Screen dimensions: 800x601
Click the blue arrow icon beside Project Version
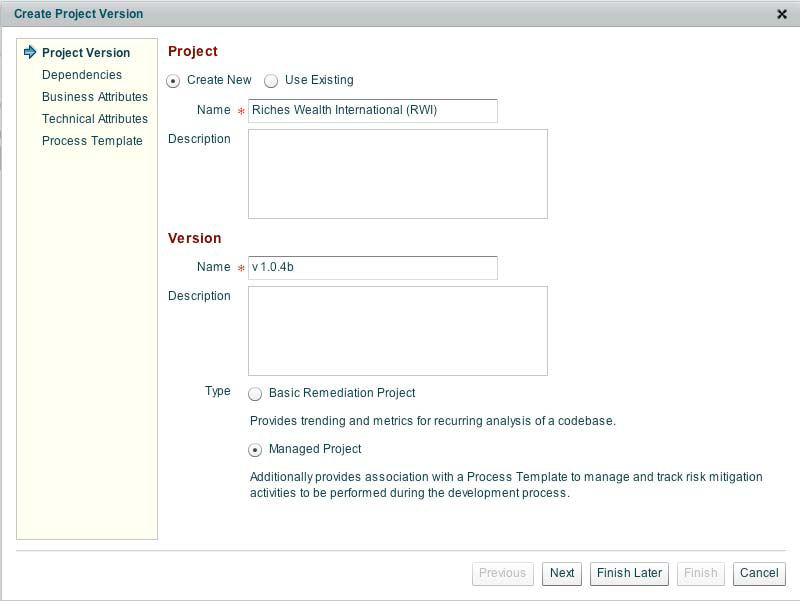pyautogui.click(x=30, y=52)
